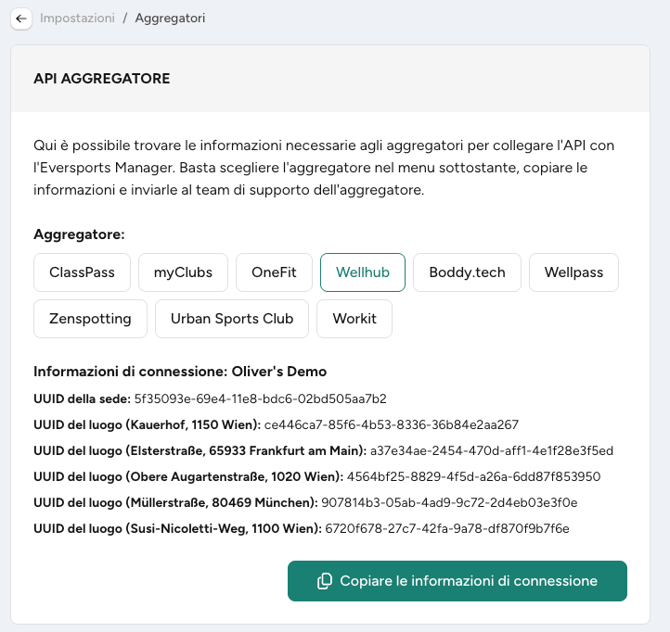This screenshot has height=632, width=670.
Task: Select the Urban Sports Club aggregator
Action: 232,319
